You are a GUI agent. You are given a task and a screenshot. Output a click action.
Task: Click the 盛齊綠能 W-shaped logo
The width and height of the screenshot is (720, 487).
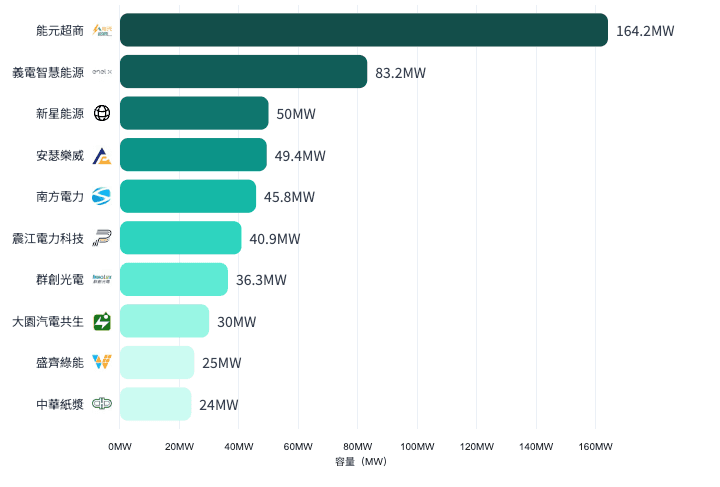click(102, 363)
